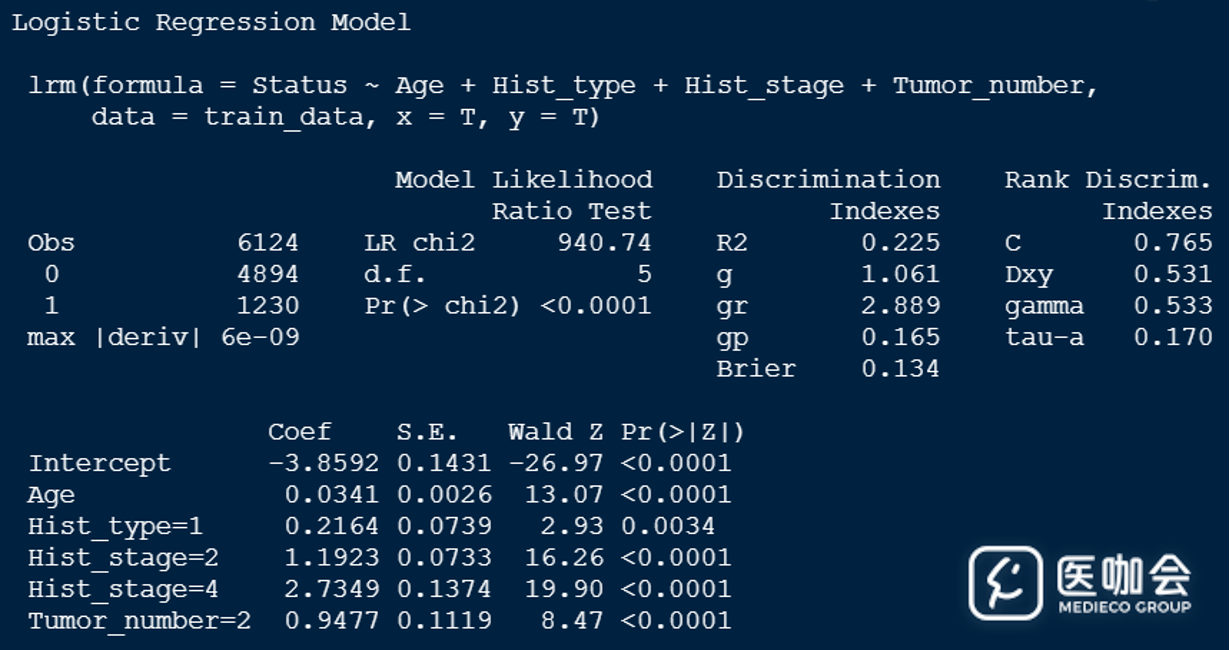
Task: Click the lrm formula line
Action: tap(563, 86)
